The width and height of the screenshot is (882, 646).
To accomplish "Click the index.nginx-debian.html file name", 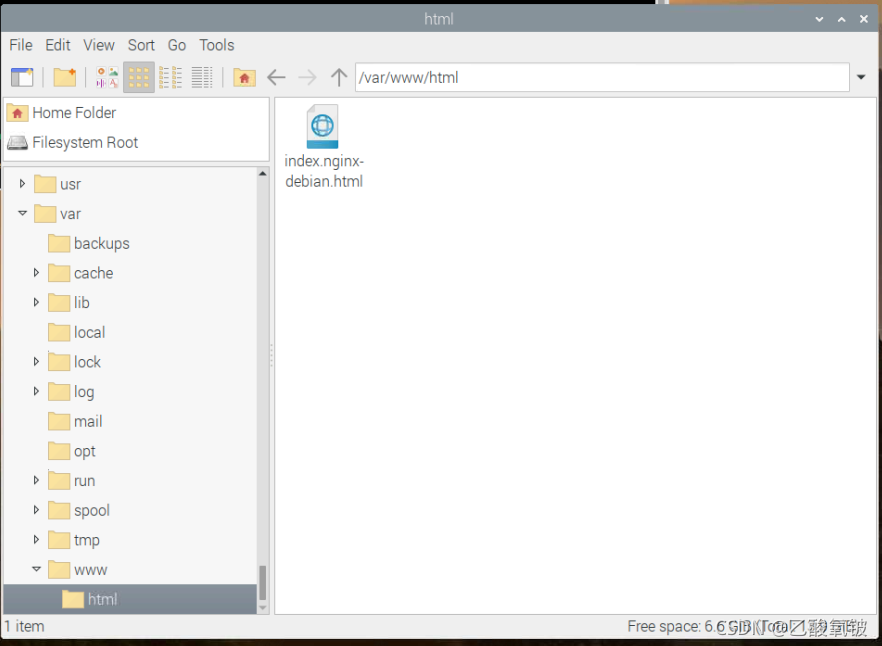I will (324, 171).
